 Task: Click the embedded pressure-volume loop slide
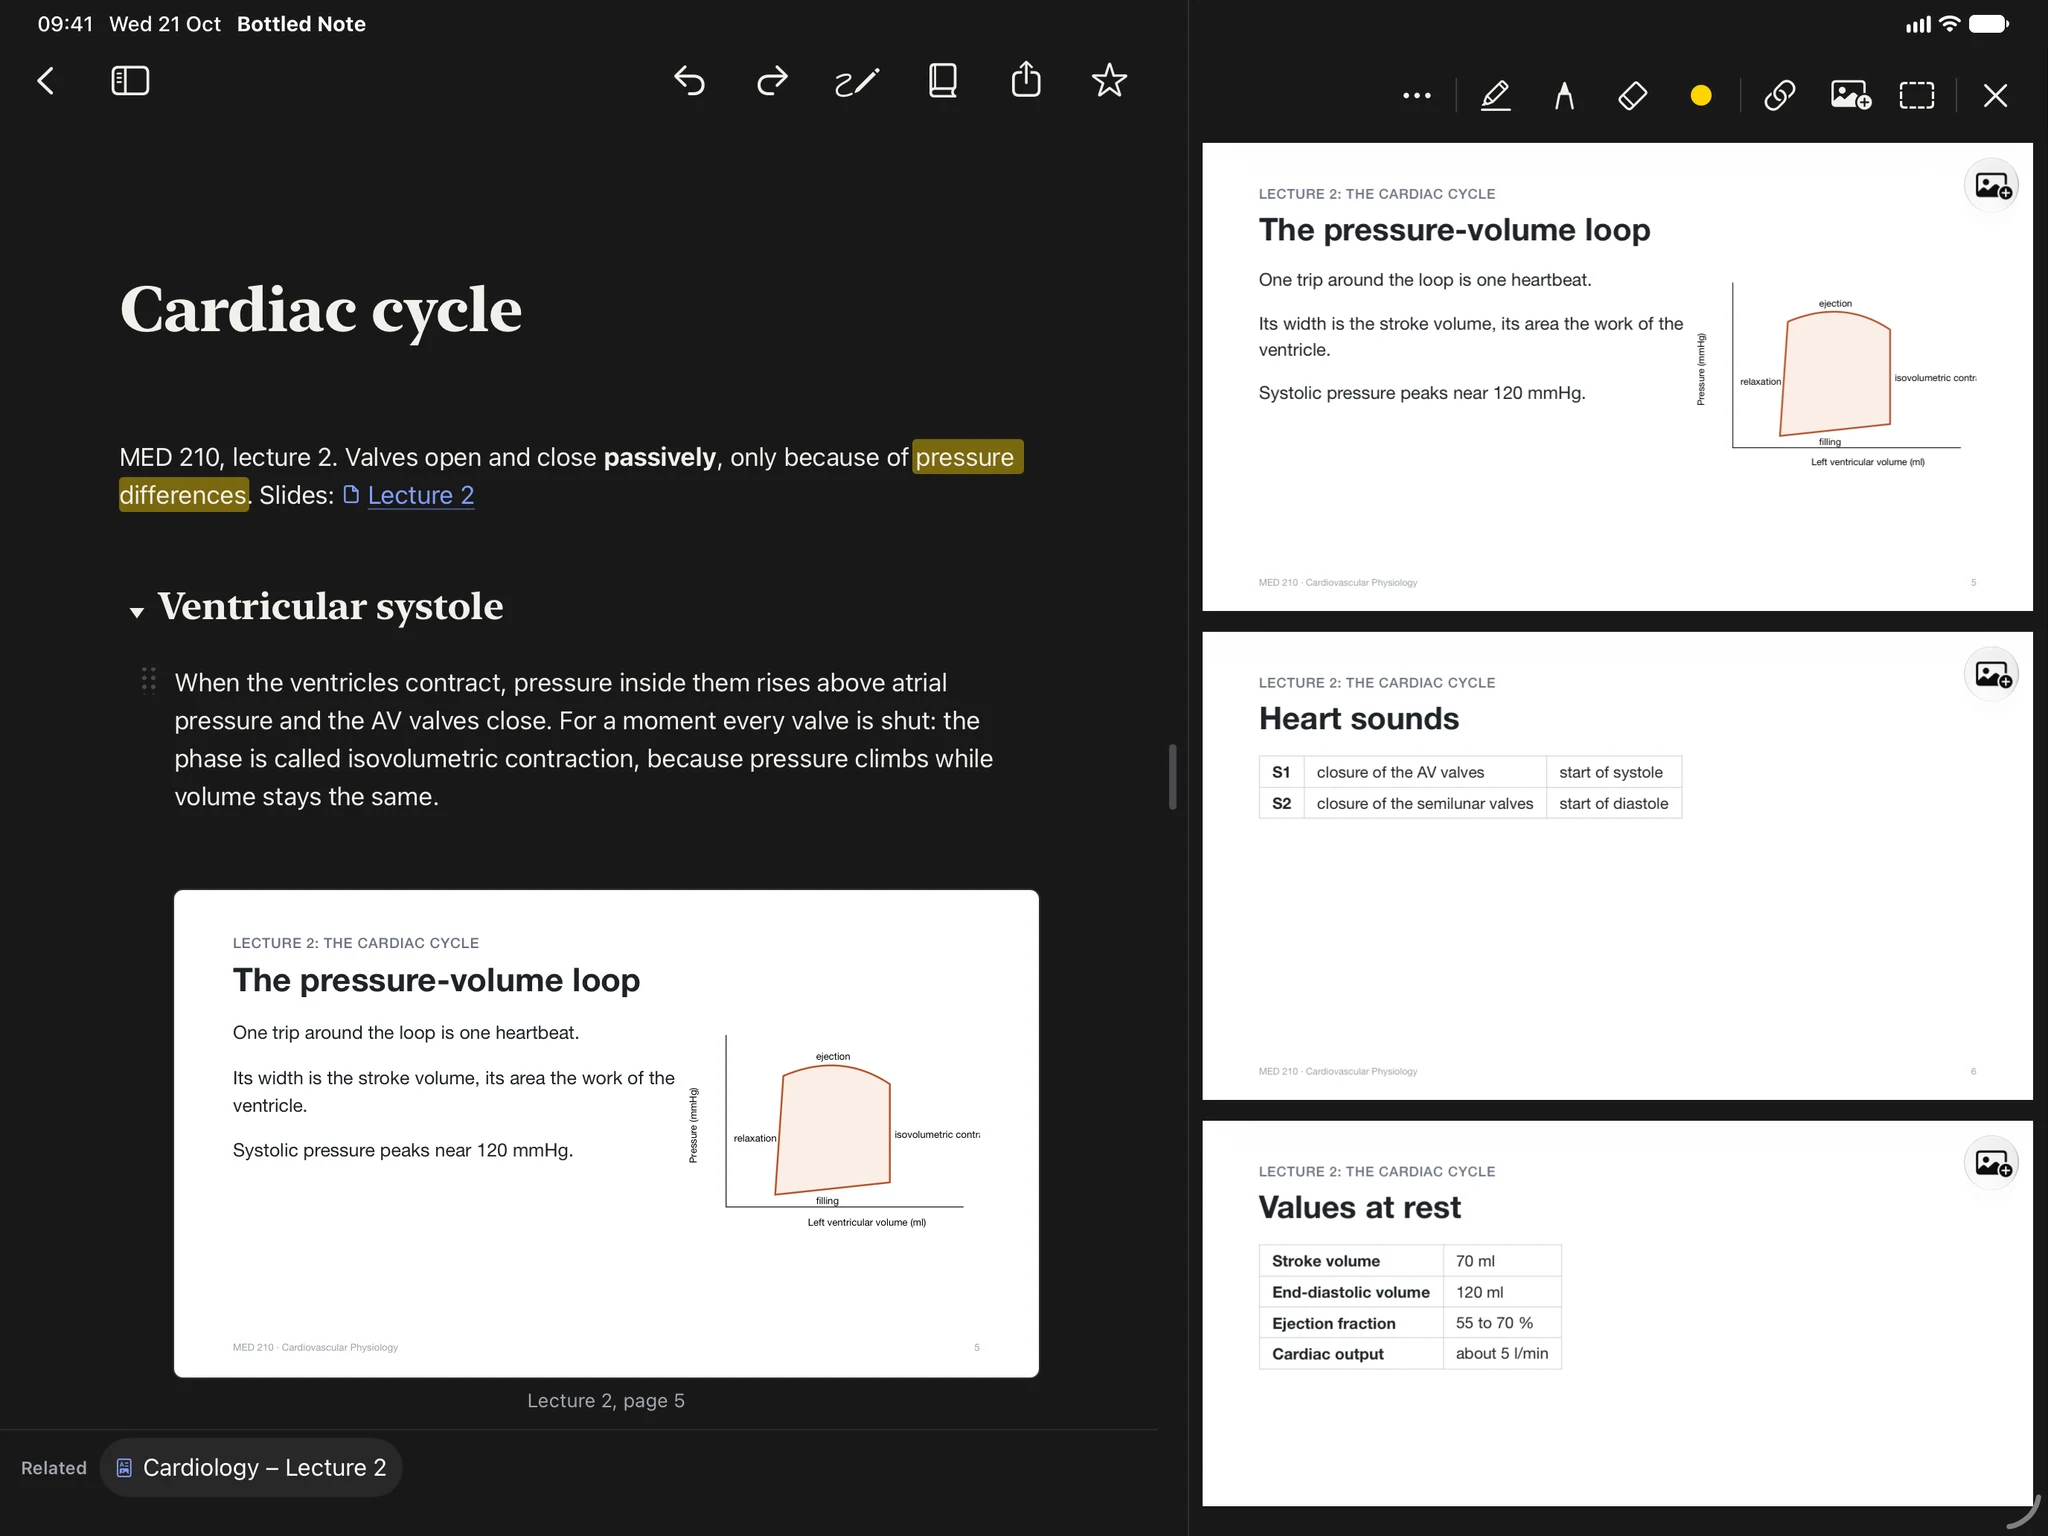pyautogui.click(x=606, y=1133)
